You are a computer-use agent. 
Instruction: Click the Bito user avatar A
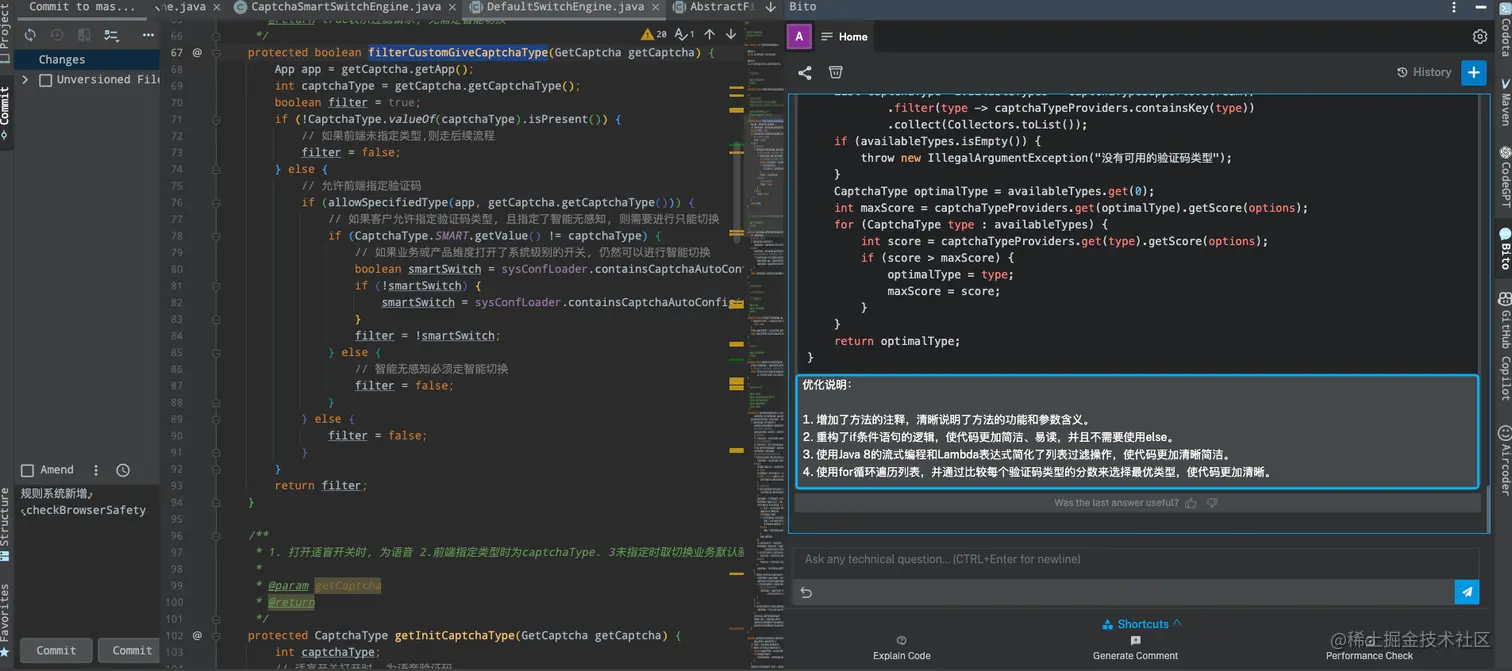tap(799, 37)
